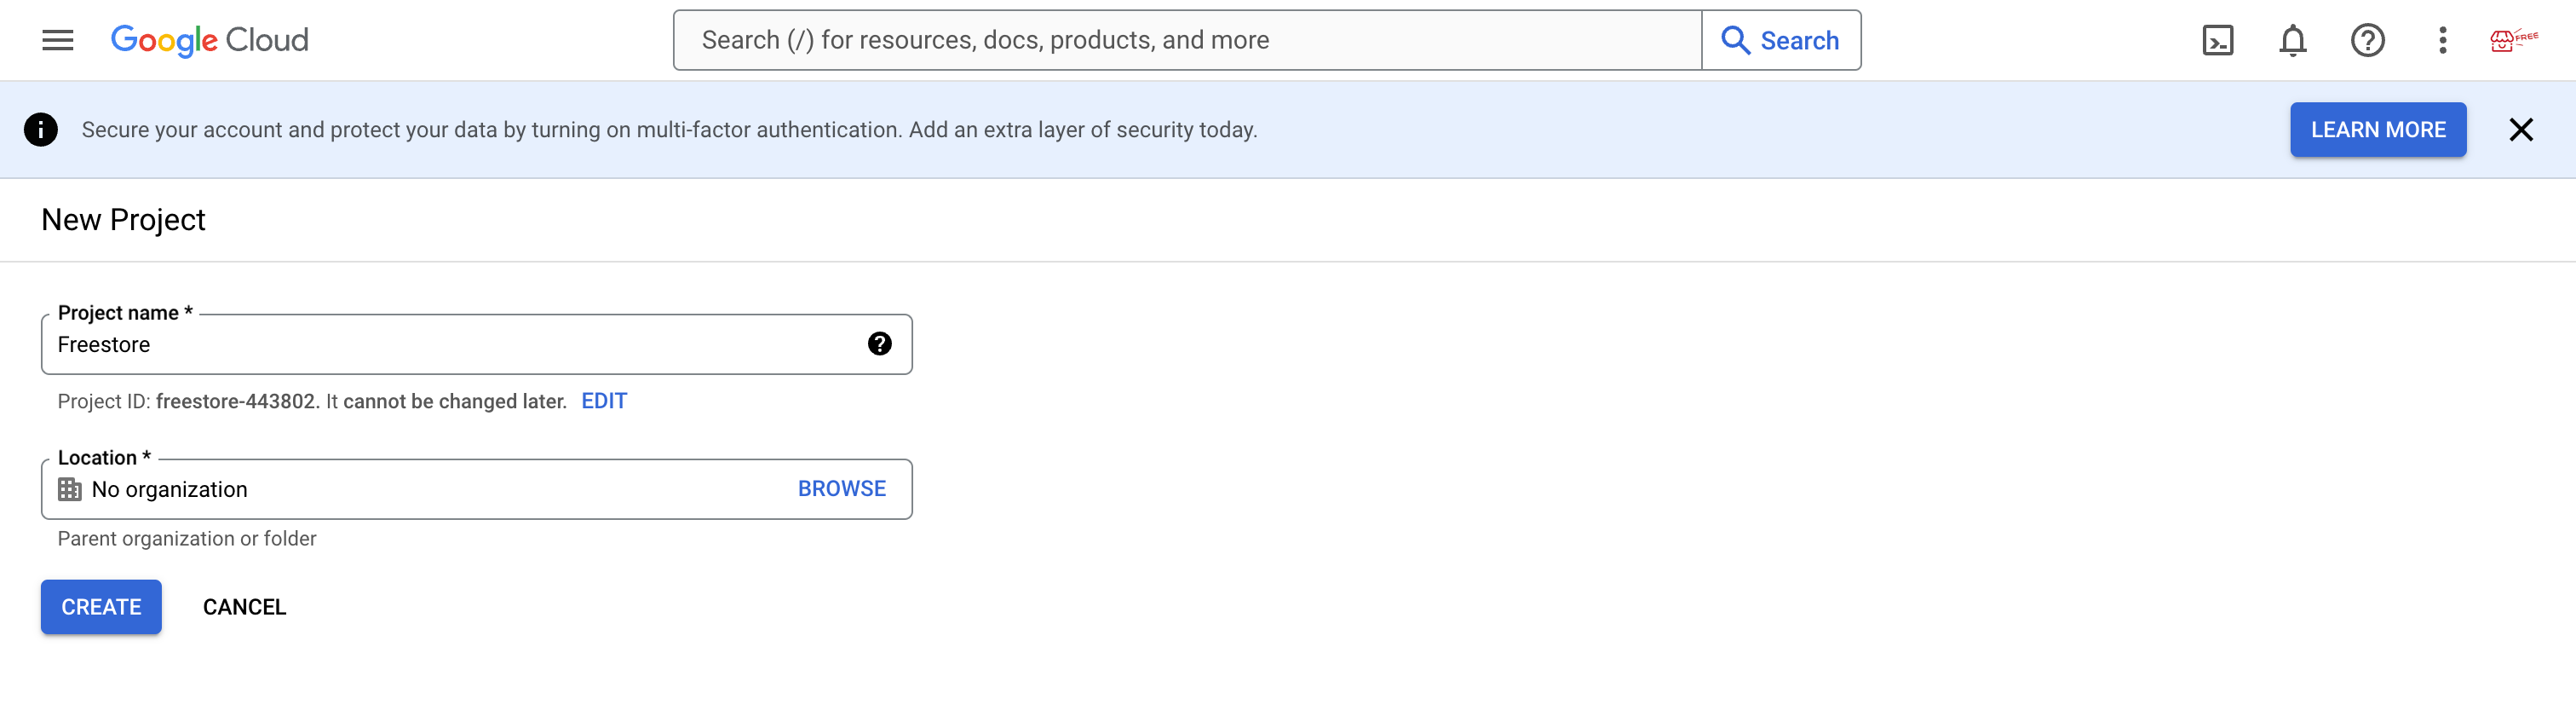Screen dimensions: 2576x716
Task: Click the blue Search button
Action: pos(1780,40)
